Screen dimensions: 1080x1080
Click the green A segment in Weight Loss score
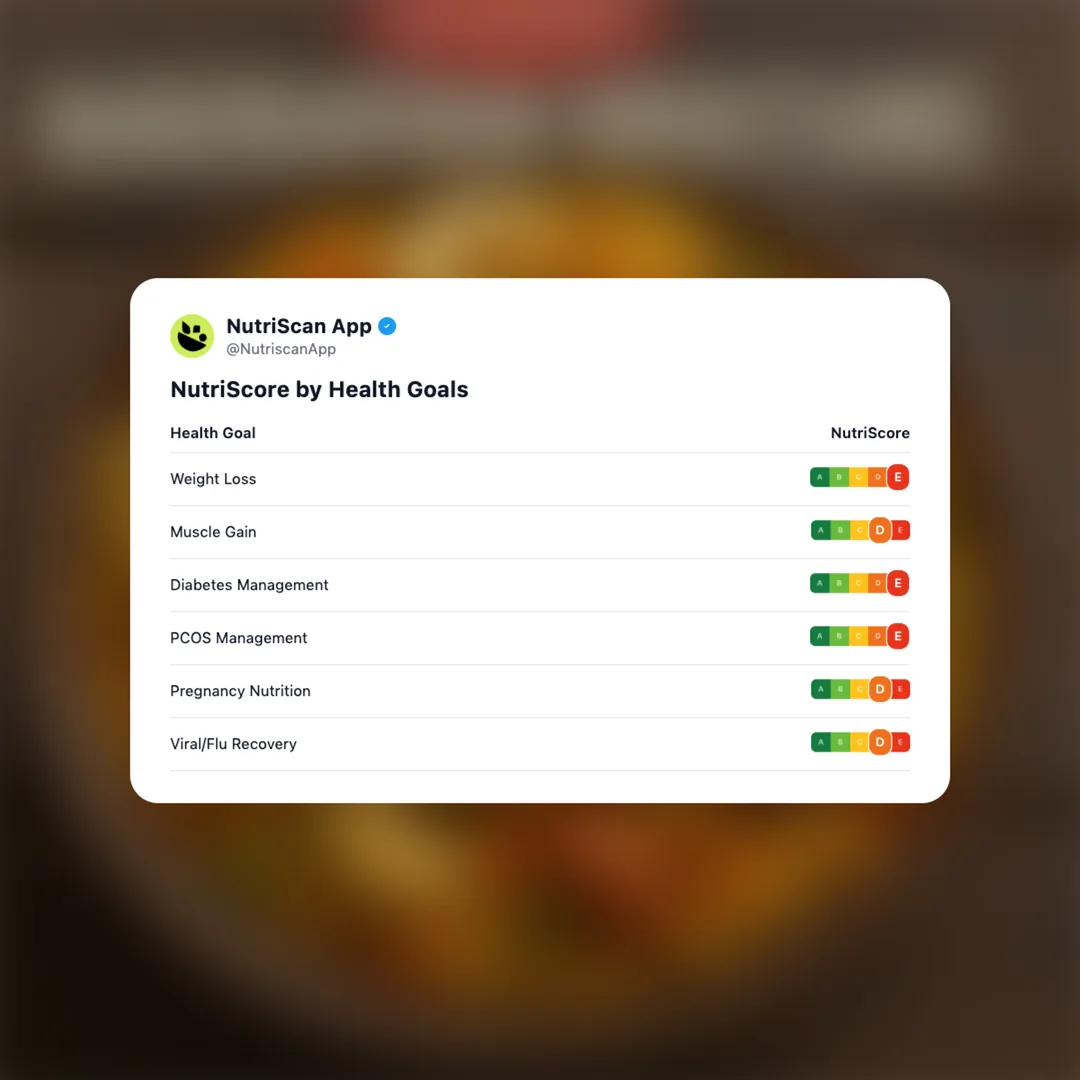pos(820,478)
